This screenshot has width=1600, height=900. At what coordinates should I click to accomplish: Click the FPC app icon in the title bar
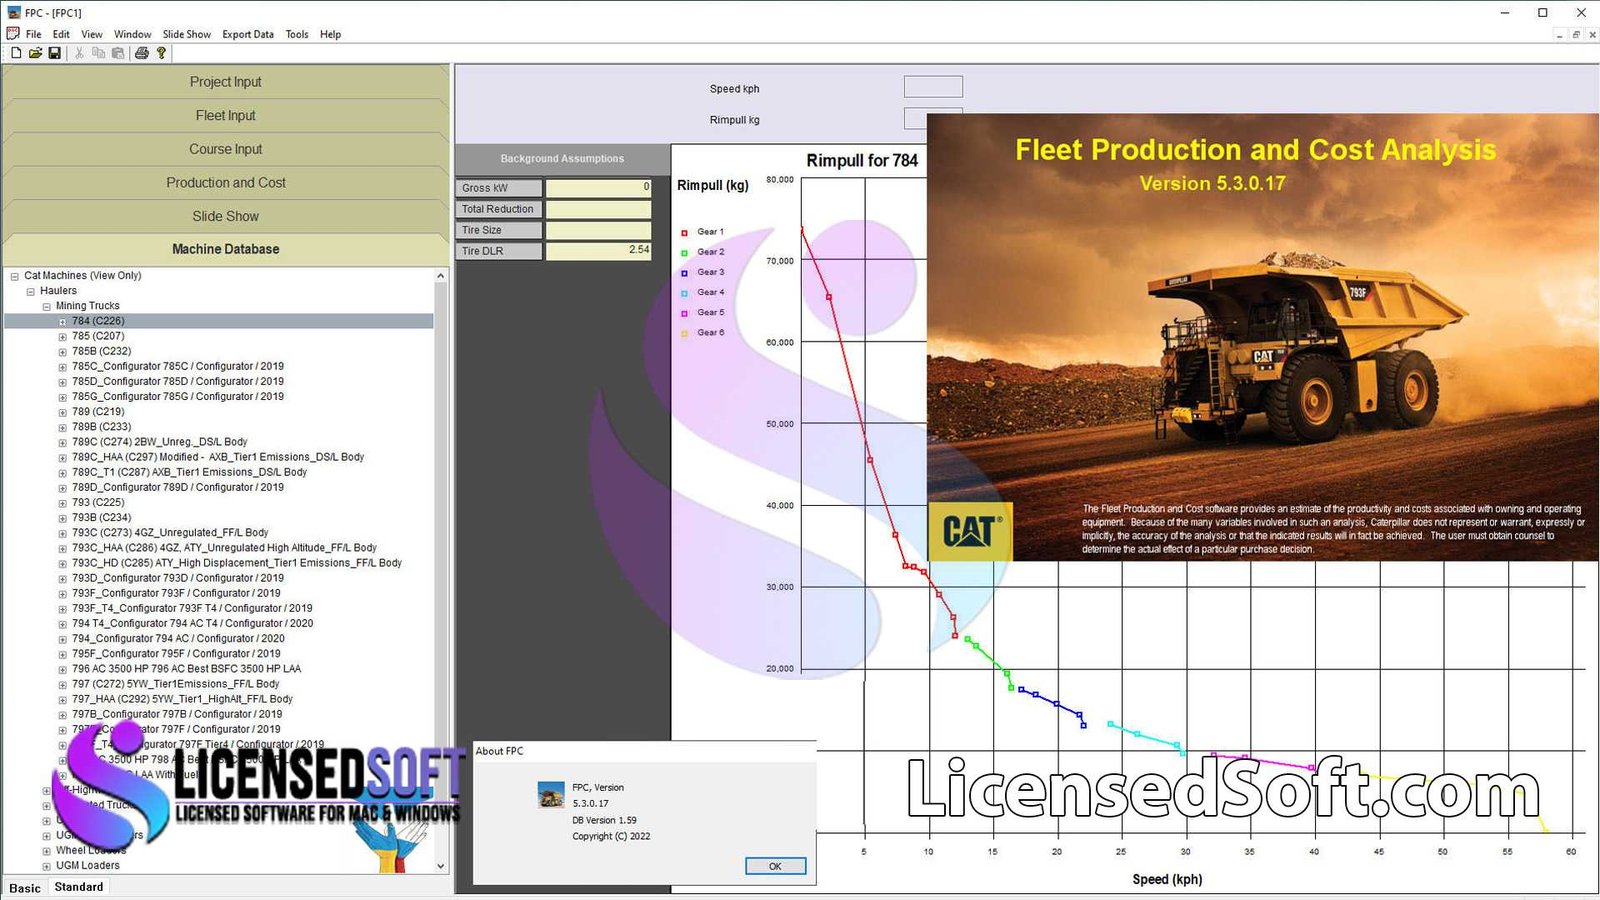(x=14, y=12)
